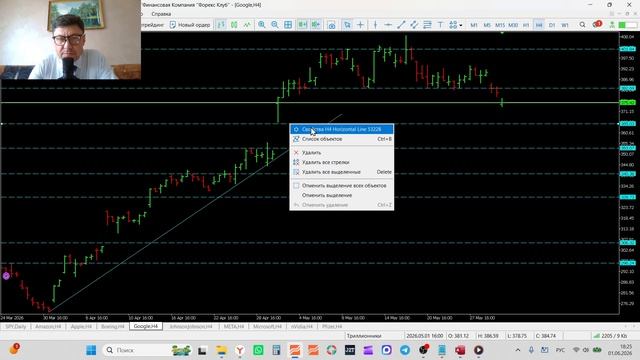Open Yandex browser from the taskbar
The width and height of the screenshot is (640, 360).
(x=240, y=350)
